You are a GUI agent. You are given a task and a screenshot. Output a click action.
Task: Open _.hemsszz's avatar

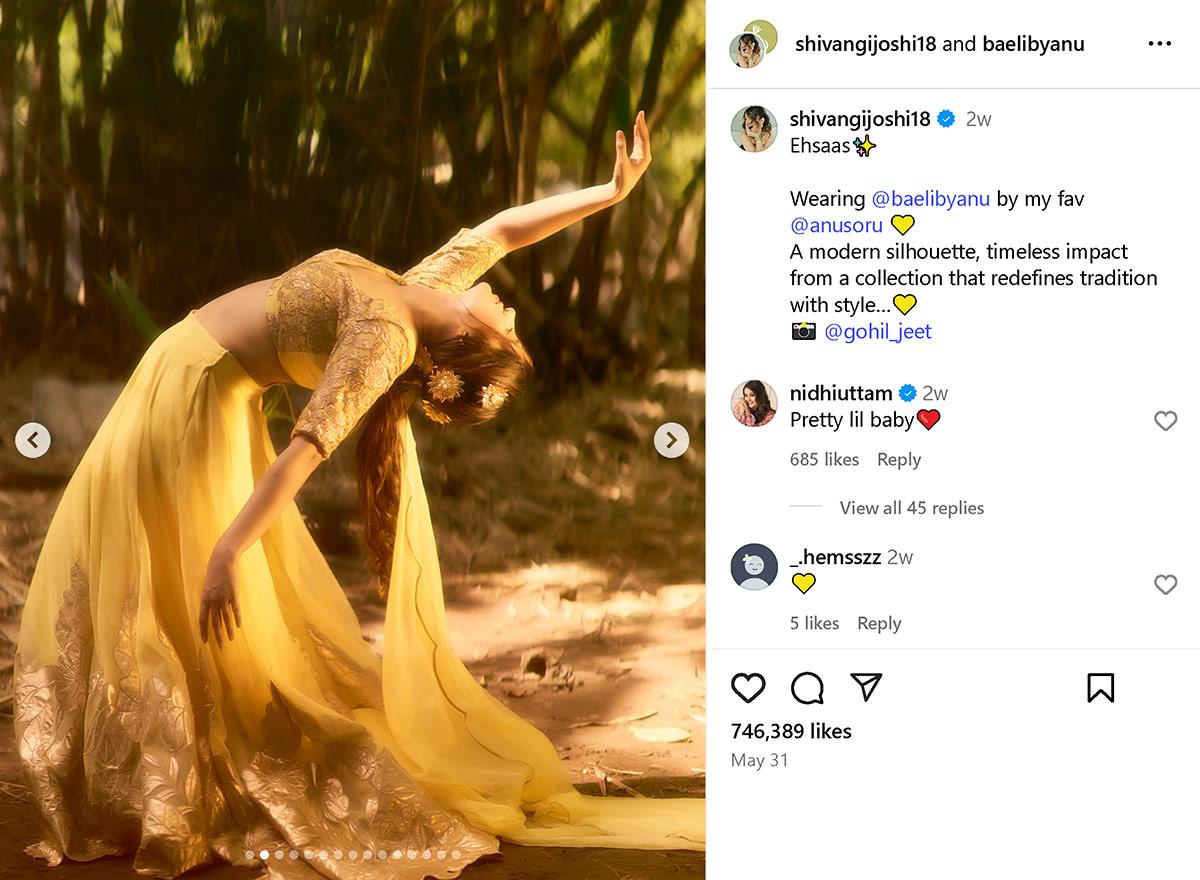(754, 567)
